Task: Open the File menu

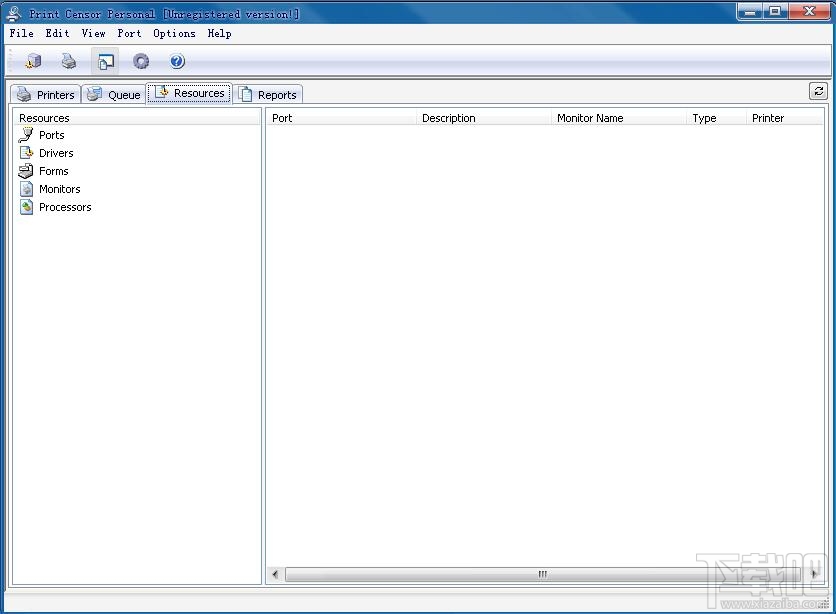Action: click(x=22, y=33)
